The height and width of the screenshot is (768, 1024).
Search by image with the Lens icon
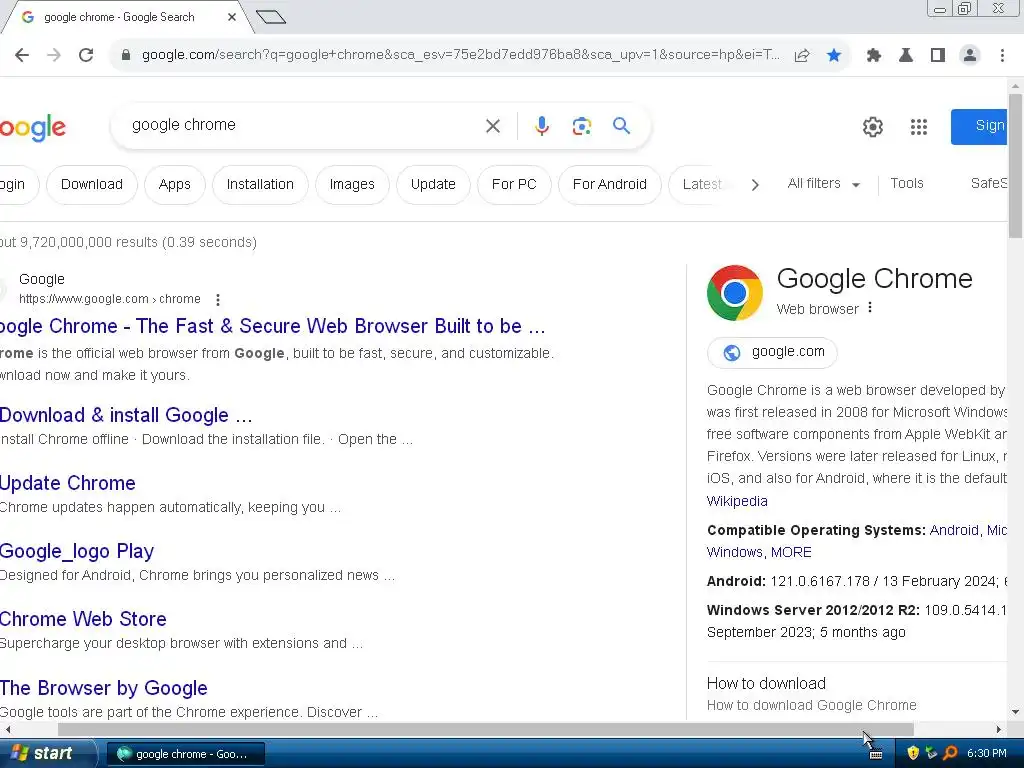click(581, 125)
